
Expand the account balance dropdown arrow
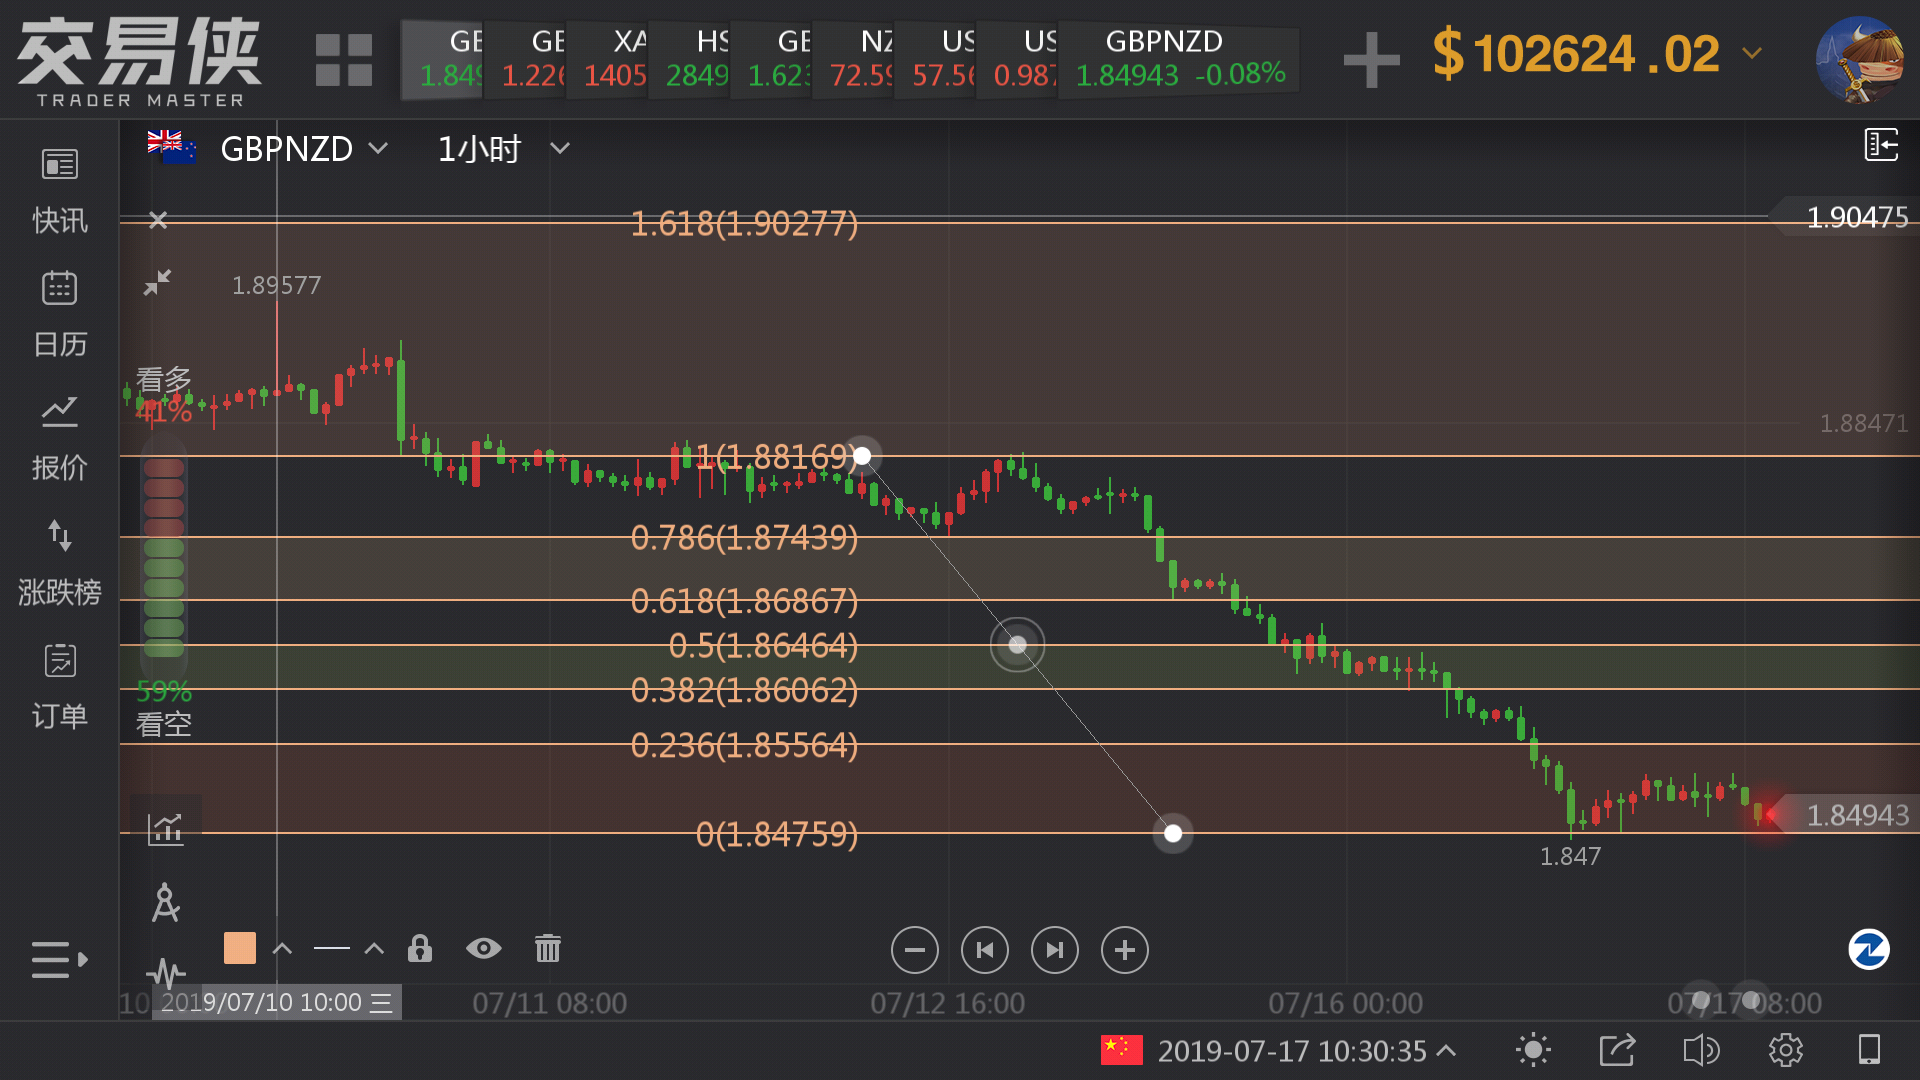tap(1752, 53)
